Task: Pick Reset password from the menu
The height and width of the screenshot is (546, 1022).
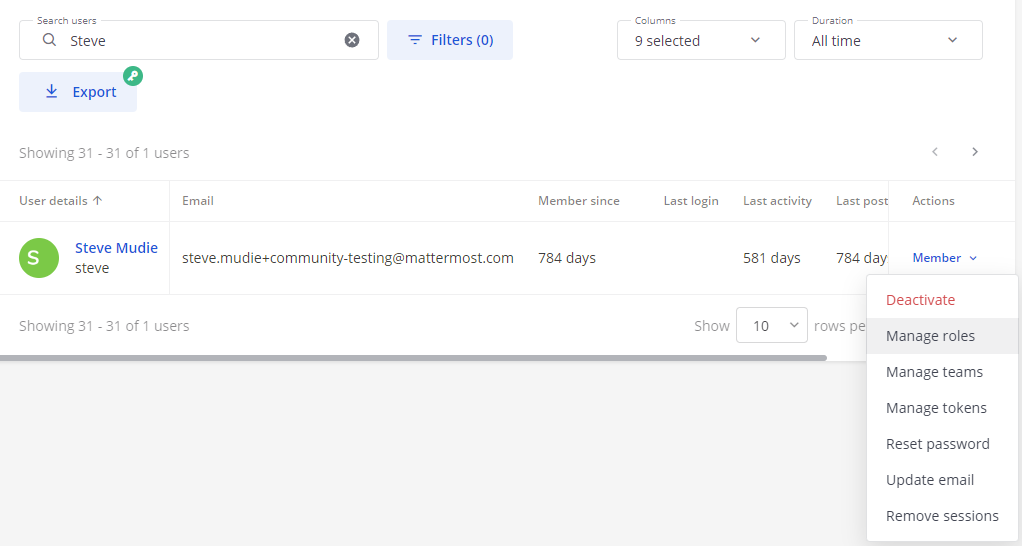Action: (x=937, y=444)
